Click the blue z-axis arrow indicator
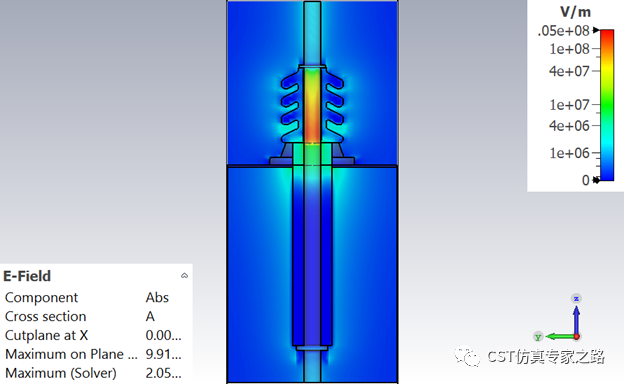Image resolution: width=624 pixels, height=384 pixels. pyautogui.click(x=576, y=318)
